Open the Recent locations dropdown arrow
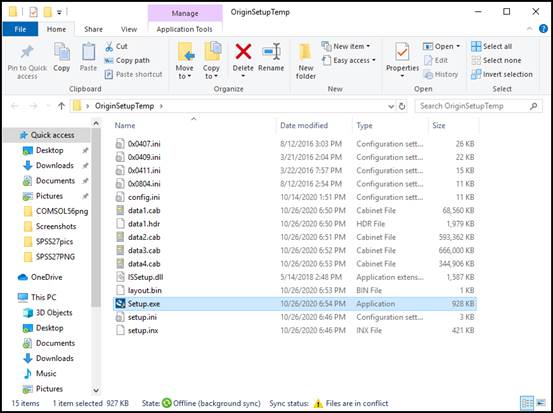Viewport: 553px width, 413px height. pos(48,106)
